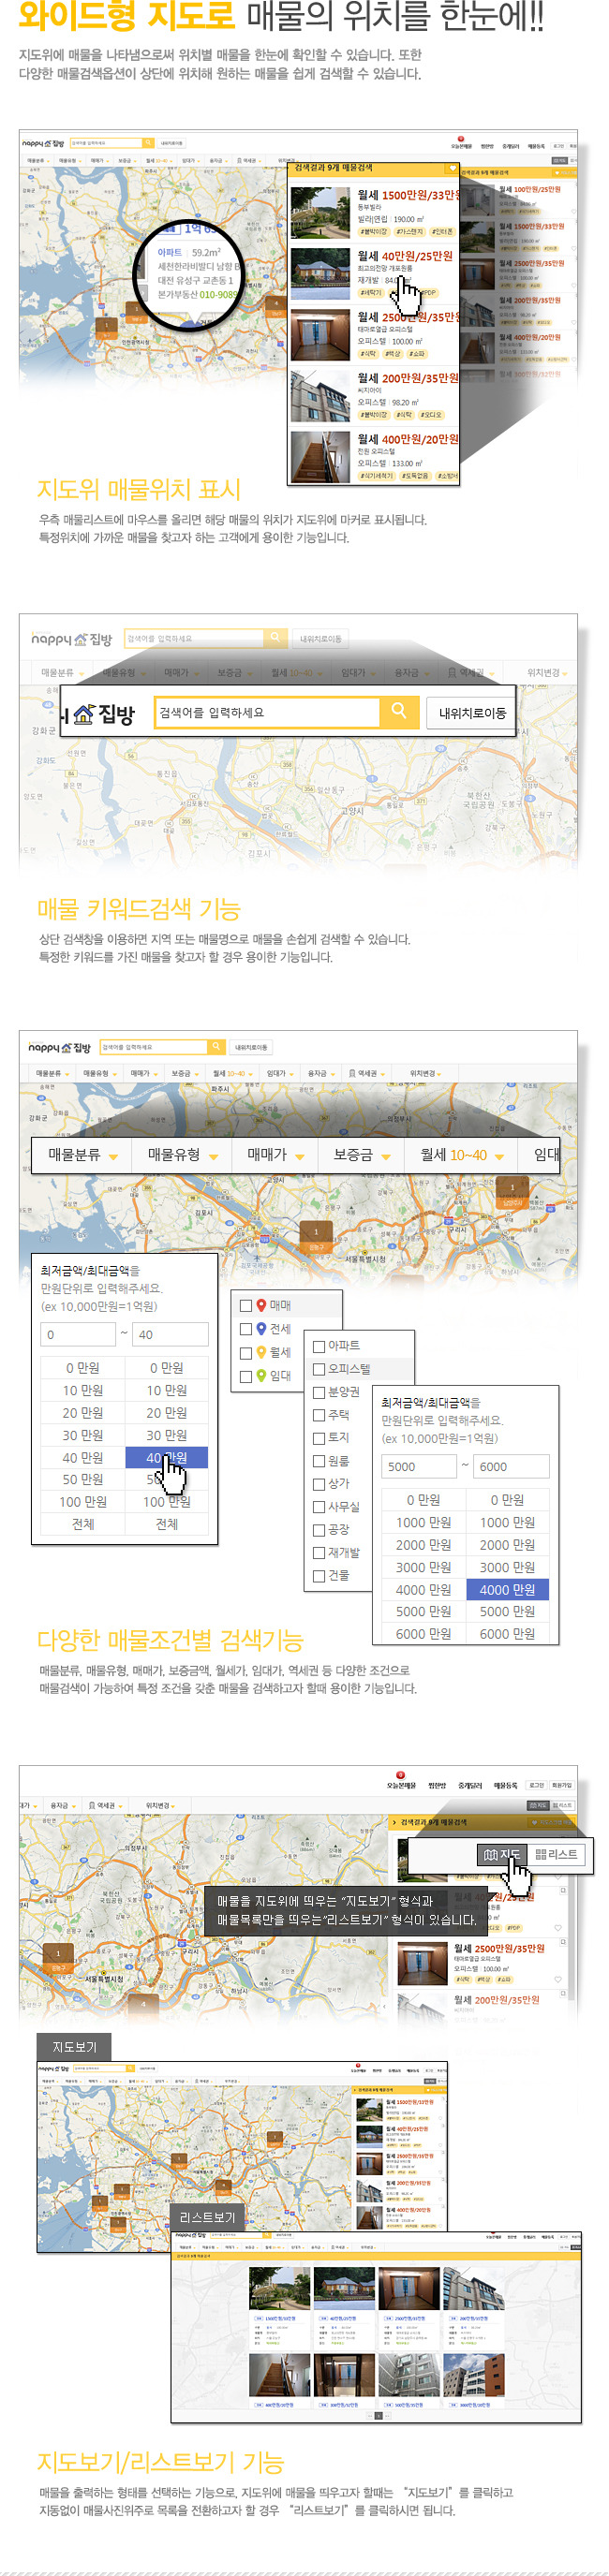Check the 주택 option
The height and width of the screenshot is (2576, 609).
pyautogui.click(x=319, y=1415)
